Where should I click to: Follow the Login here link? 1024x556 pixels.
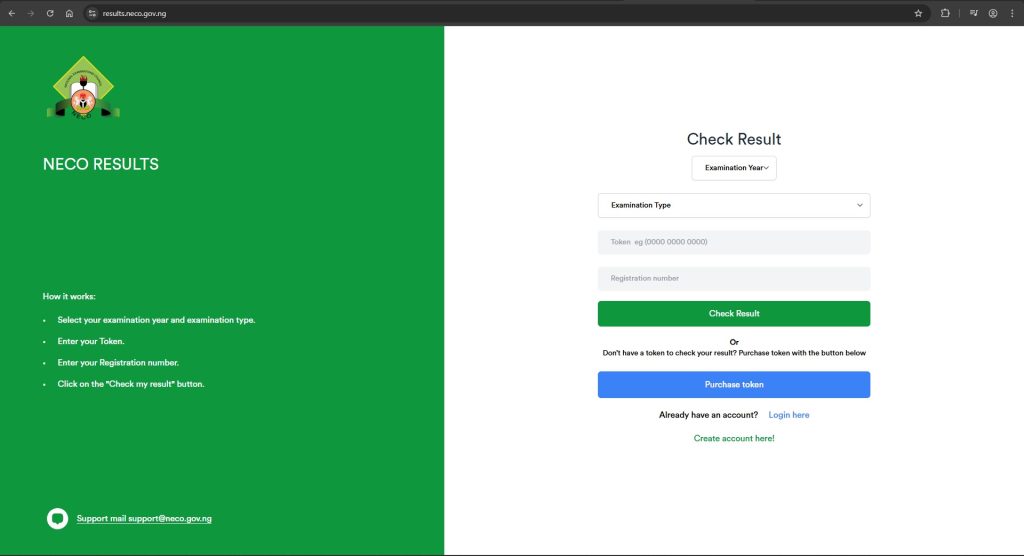[x=789, y=415]
